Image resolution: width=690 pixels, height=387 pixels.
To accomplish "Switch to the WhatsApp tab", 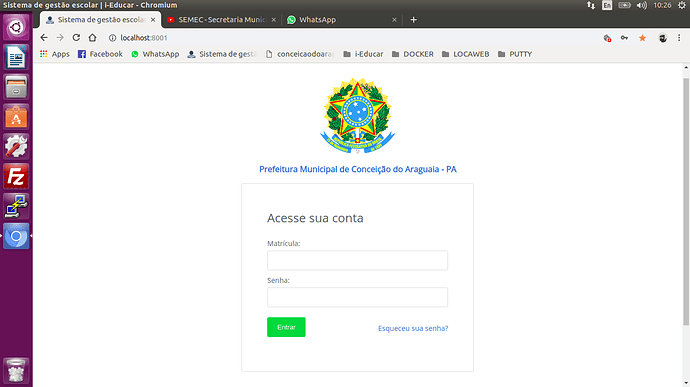I will click(342, 20).
